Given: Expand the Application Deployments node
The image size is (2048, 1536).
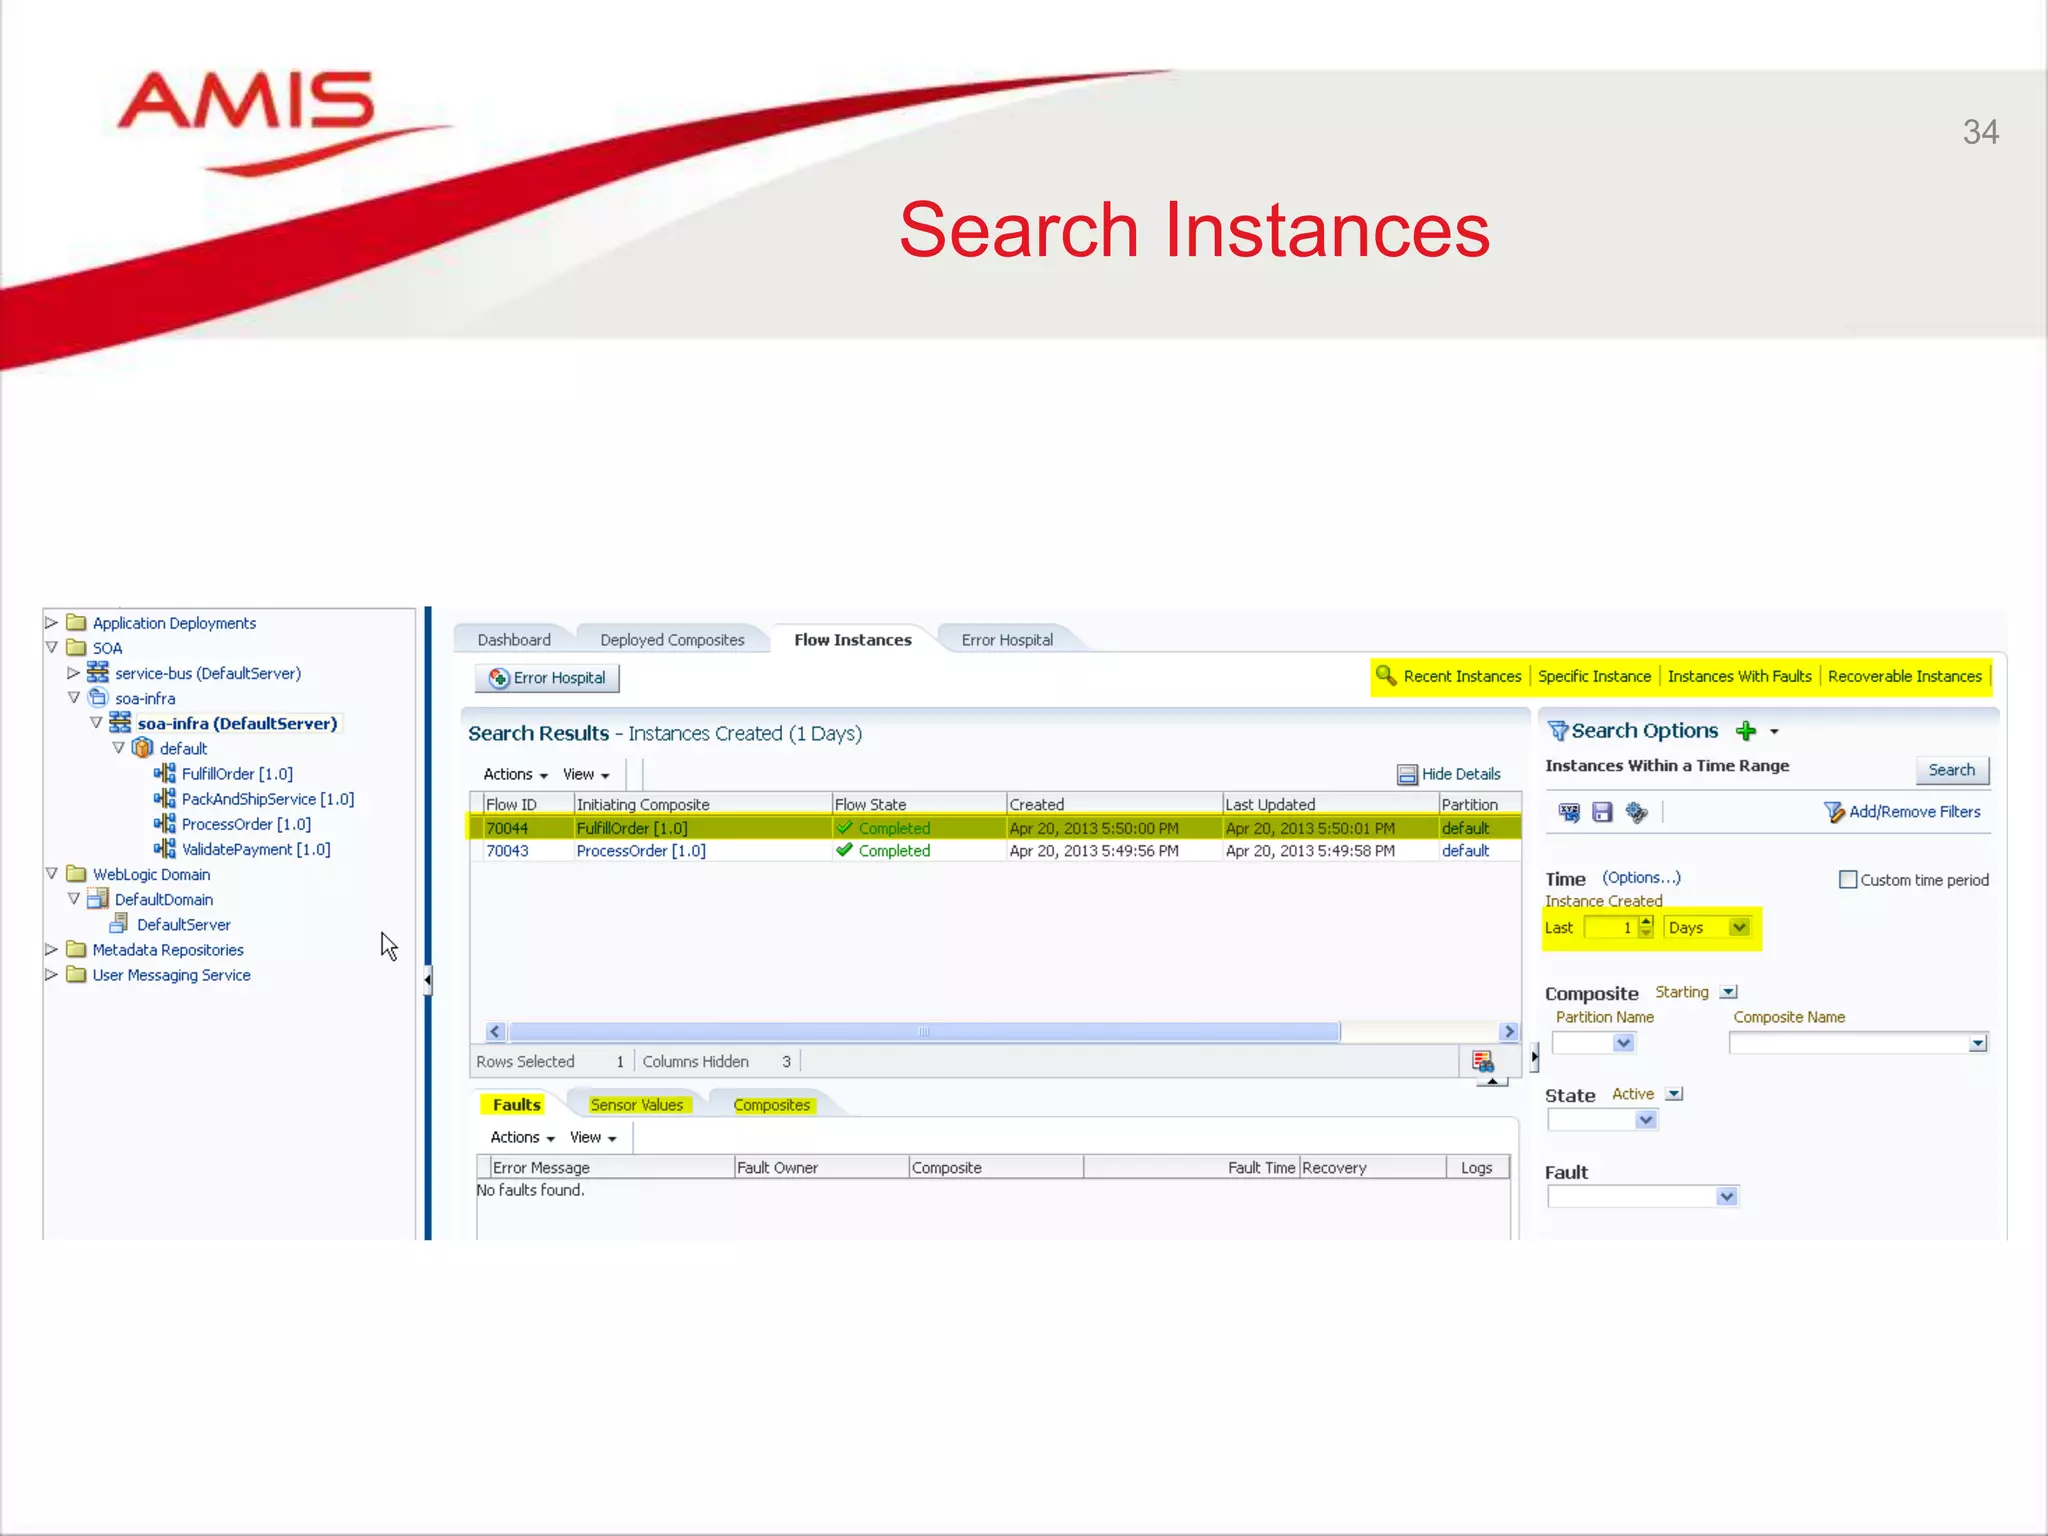Looking at the screenshot, I should [x=51, y=622].
